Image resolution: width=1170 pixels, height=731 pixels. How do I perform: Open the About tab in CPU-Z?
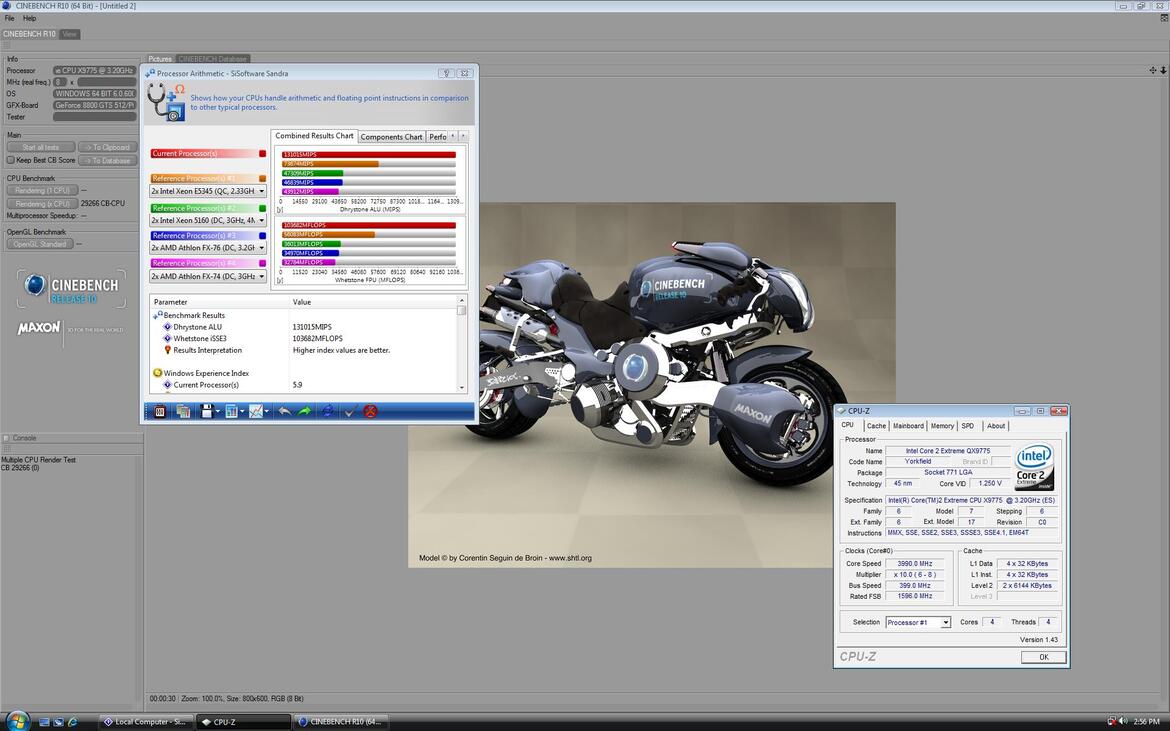995,426
